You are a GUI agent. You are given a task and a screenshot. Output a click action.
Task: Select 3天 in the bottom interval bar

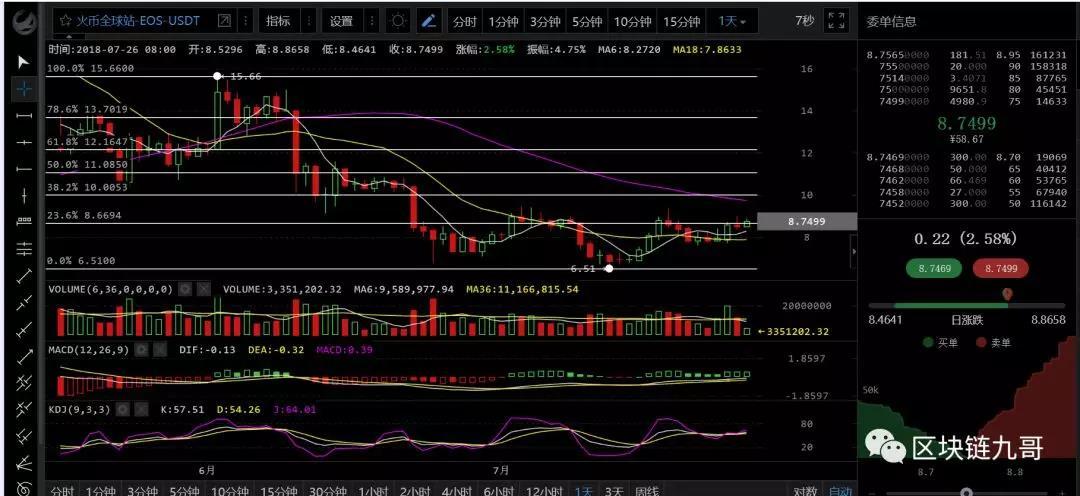tap(614, 490)
